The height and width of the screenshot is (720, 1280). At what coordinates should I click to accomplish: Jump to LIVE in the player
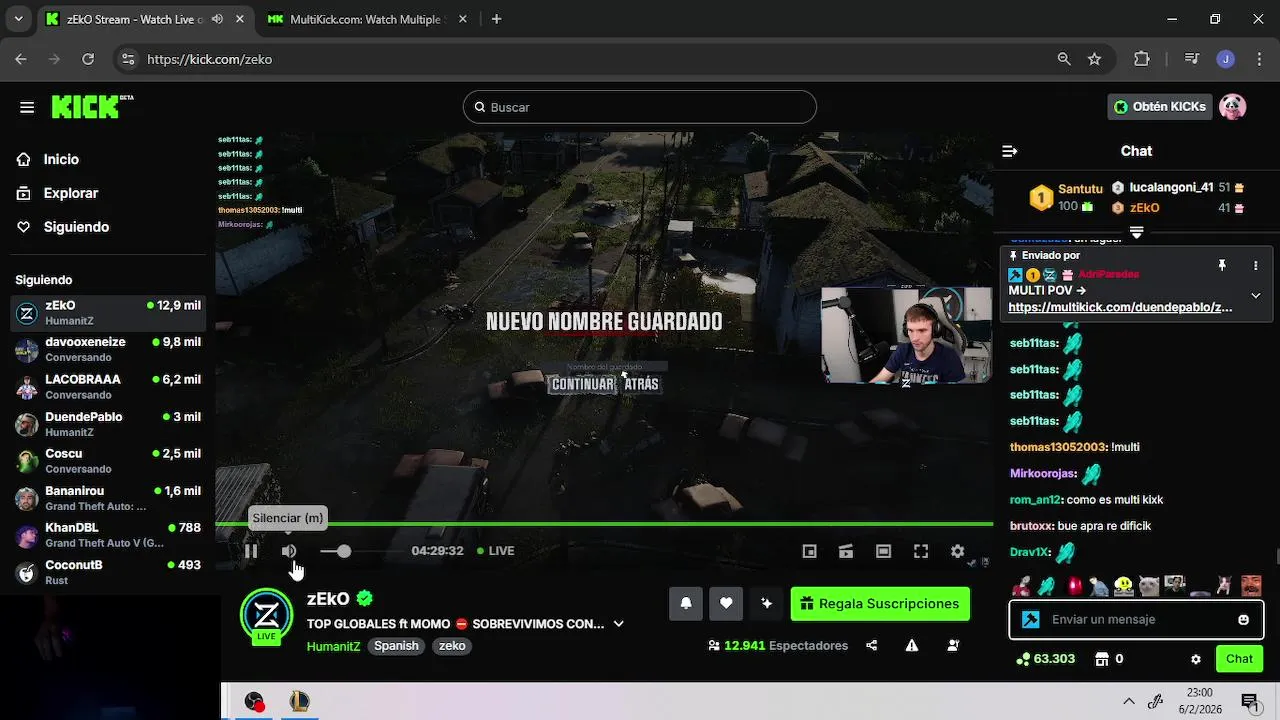[496, 551]
